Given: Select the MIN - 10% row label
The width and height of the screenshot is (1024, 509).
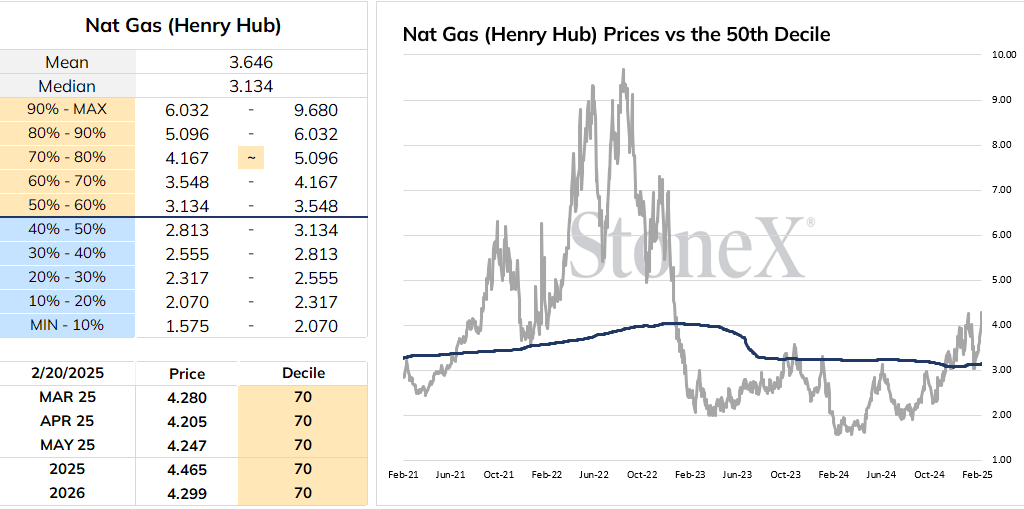Looking at the screenshot, I should pyautogui.click(x=67, y=325).
